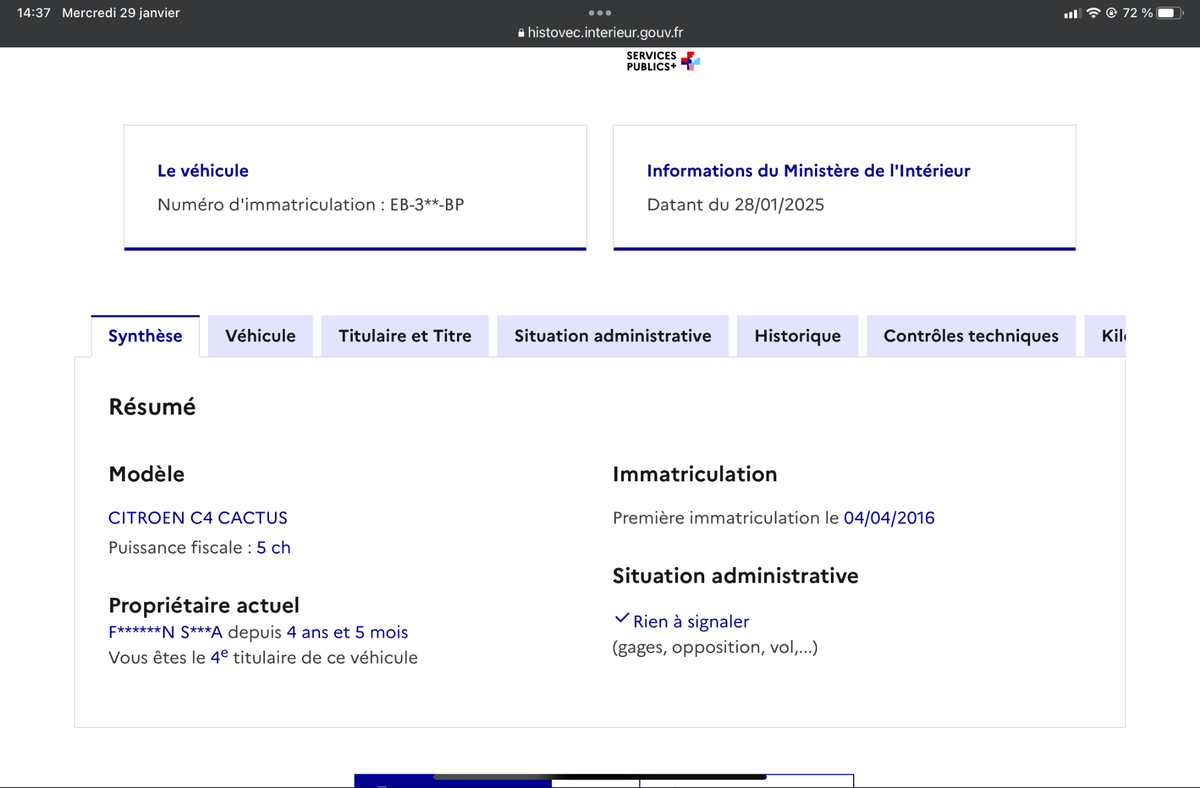Click the checkmark beside Rien à signaler
The height and width of the screenshot is (788, 1200).
pyautogui.click(x=620, y=616)
